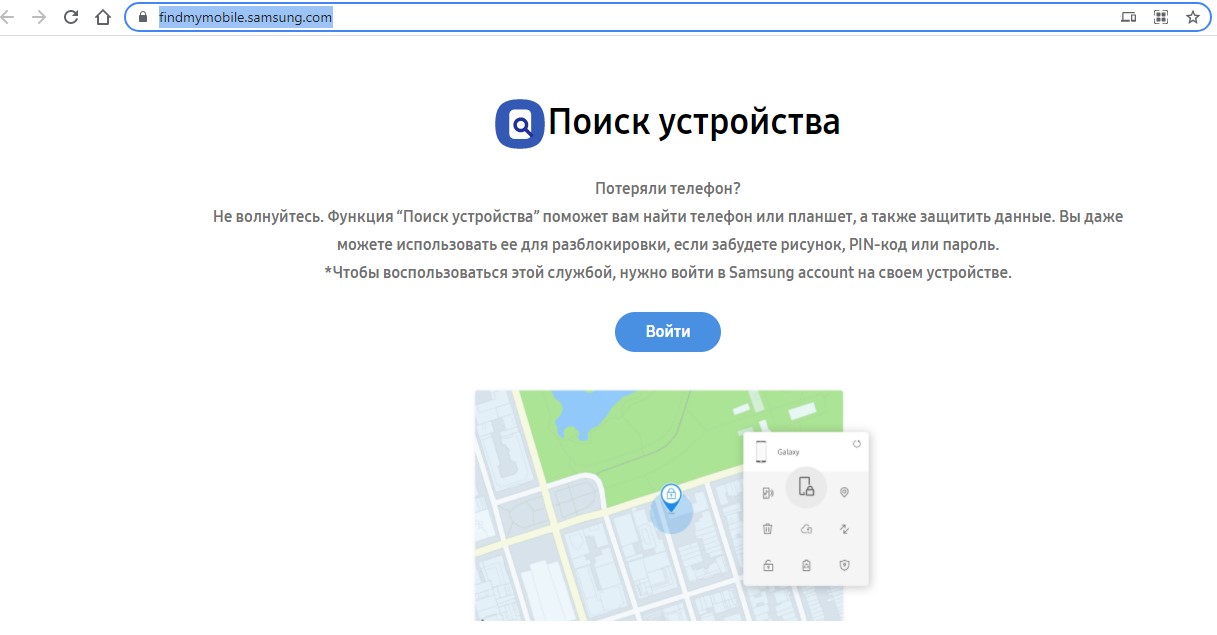Go forward with the browser arrow

tap(39, 17)
